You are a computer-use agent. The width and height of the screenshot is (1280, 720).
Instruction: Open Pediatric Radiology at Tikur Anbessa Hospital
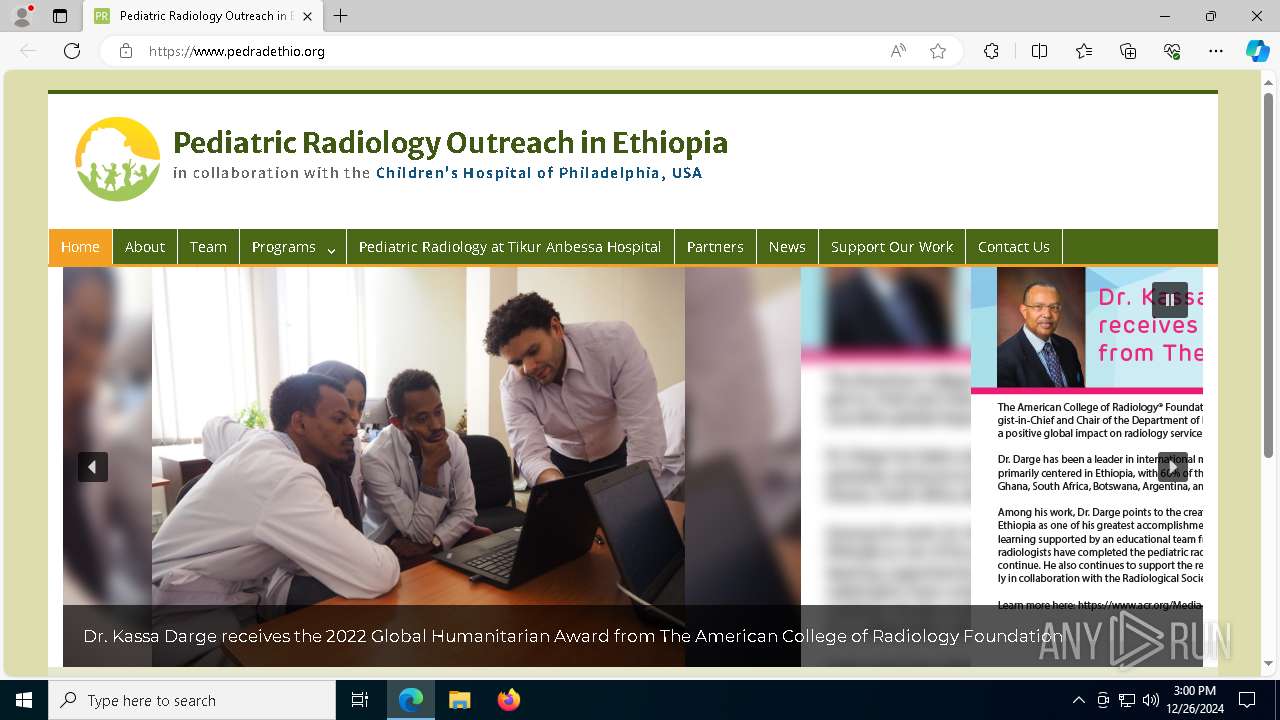click(510, 247)
